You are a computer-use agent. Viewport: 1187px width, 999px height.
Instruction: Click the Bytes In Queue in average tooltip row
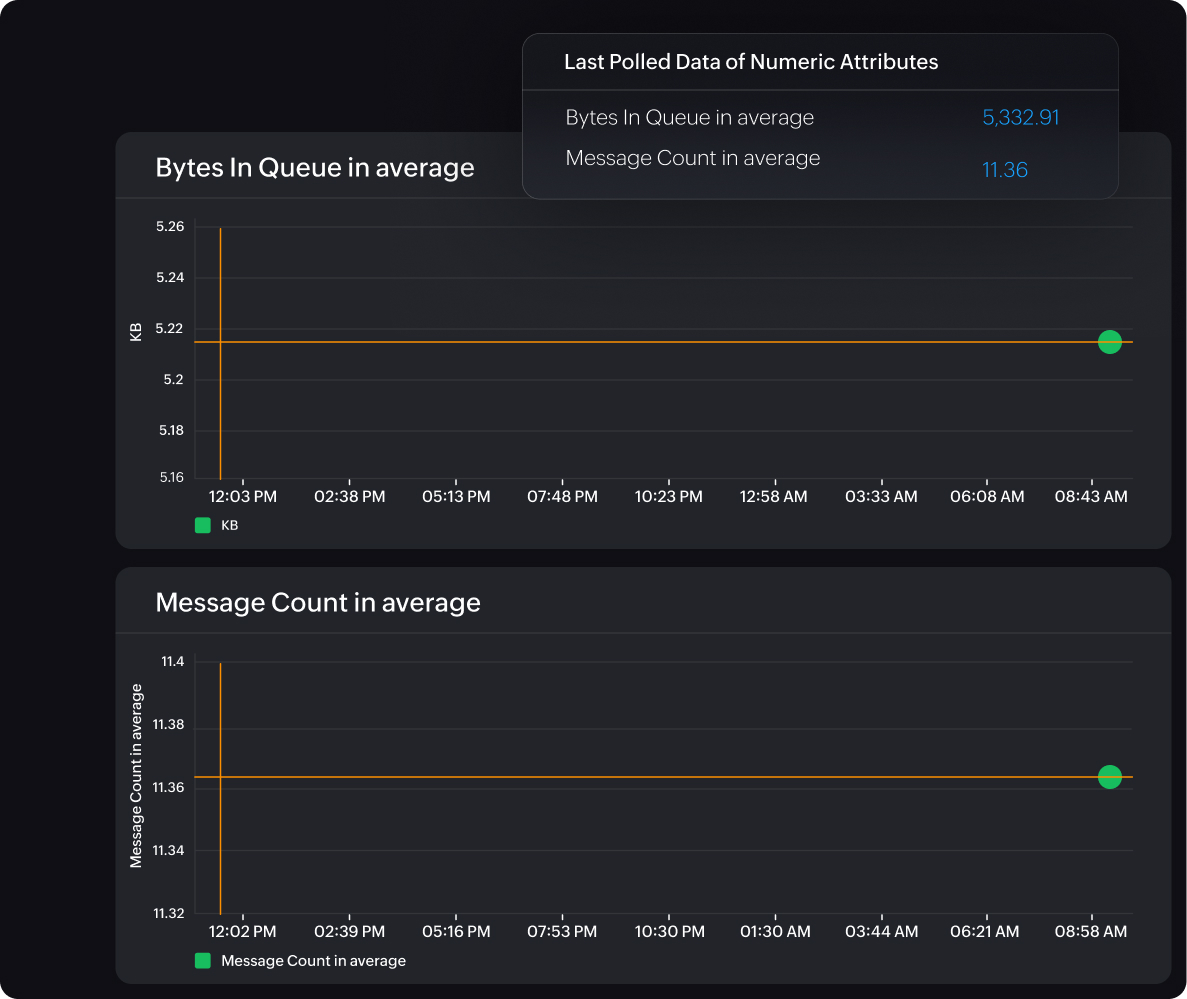[689, 117]
